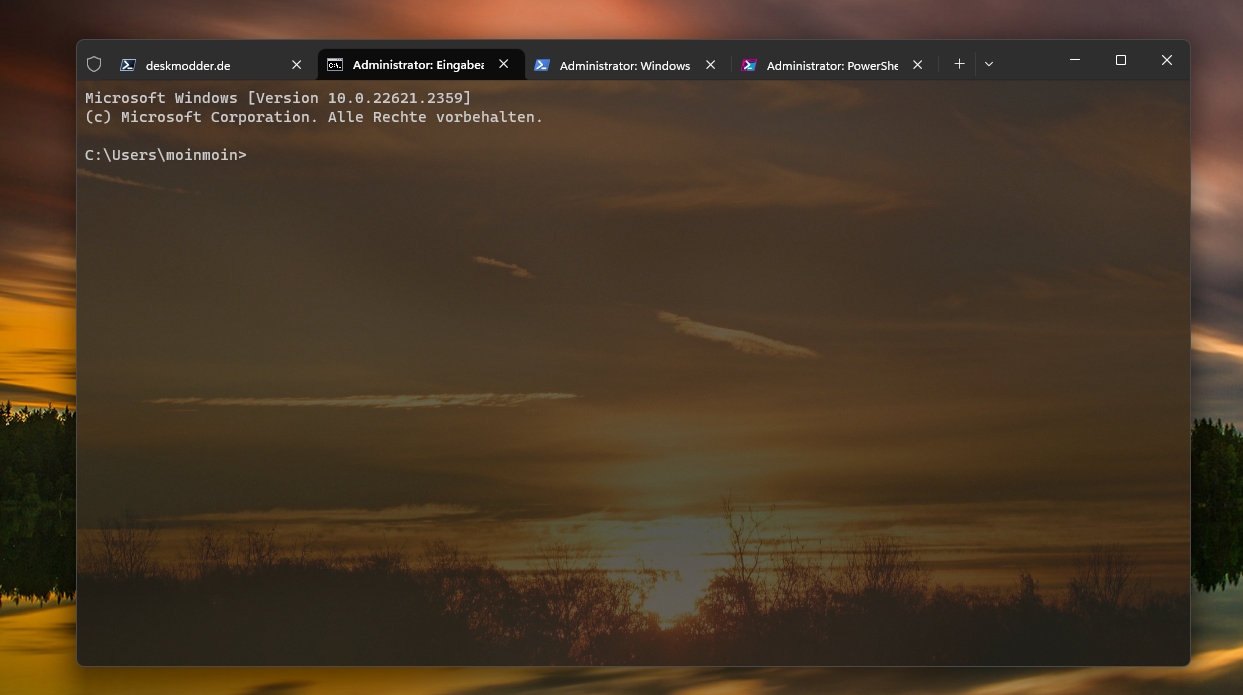Maximize the Terminal window
The image size is (1243, 695).
[x=1121, y=60]
